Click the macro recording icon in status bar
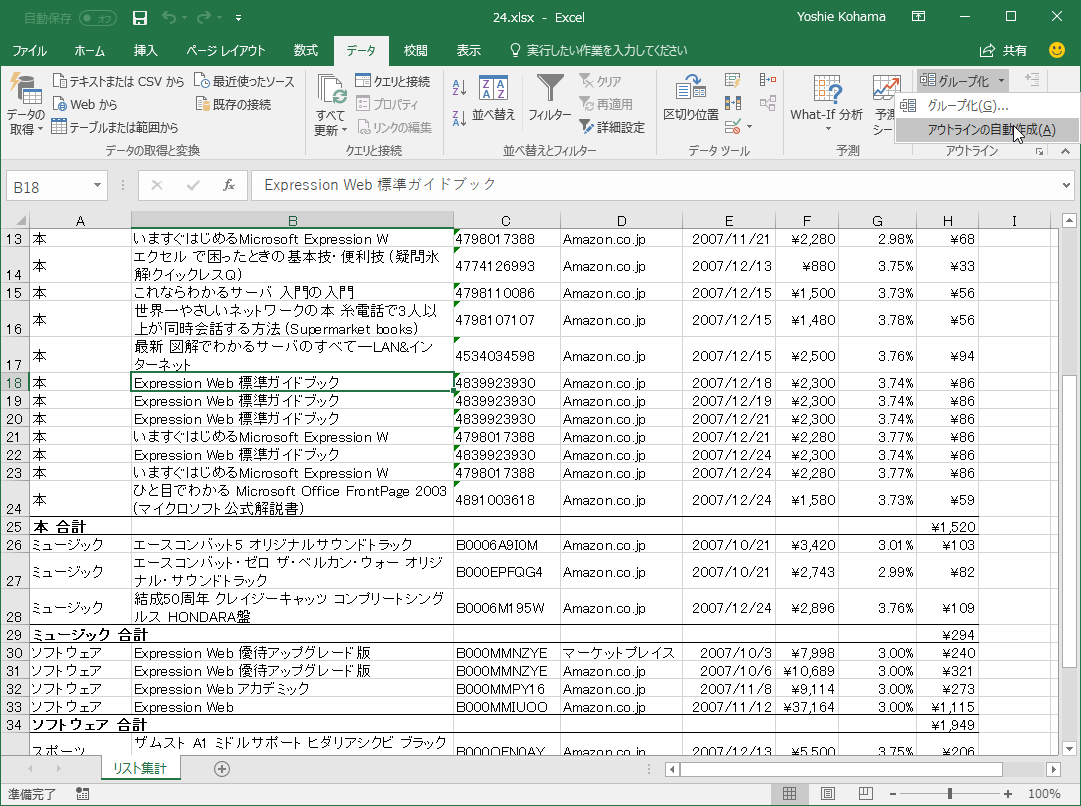 83,794
